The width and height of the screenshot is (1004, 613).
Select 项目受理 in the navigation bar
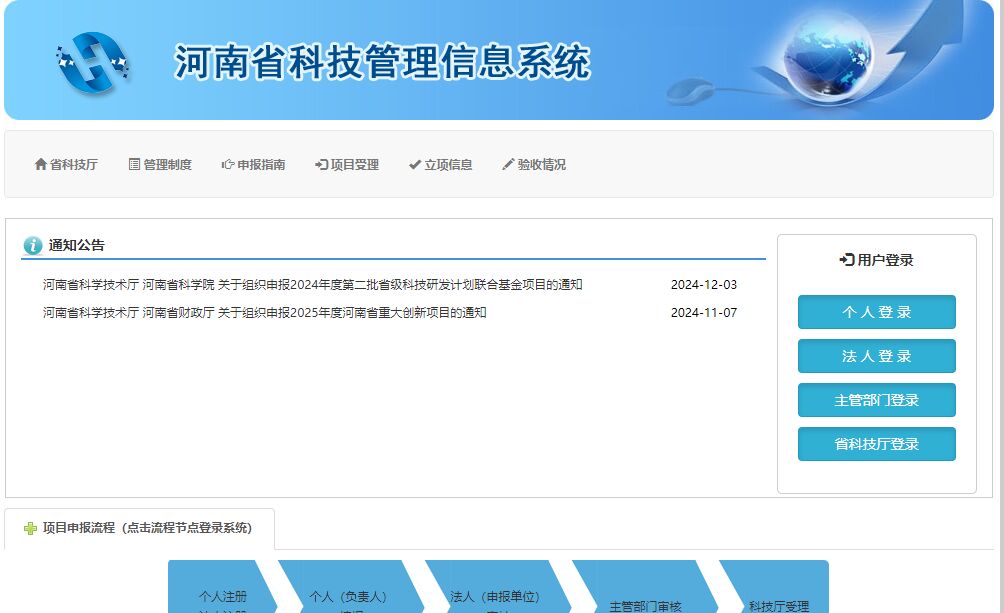347,165
